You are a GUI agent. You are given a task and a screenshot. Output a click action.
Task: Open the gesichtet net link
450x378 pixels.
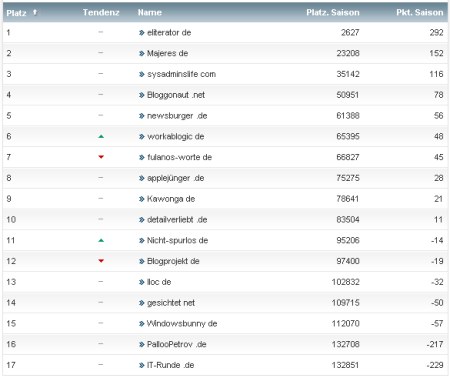pyautogui.click(x=171, y=303)
